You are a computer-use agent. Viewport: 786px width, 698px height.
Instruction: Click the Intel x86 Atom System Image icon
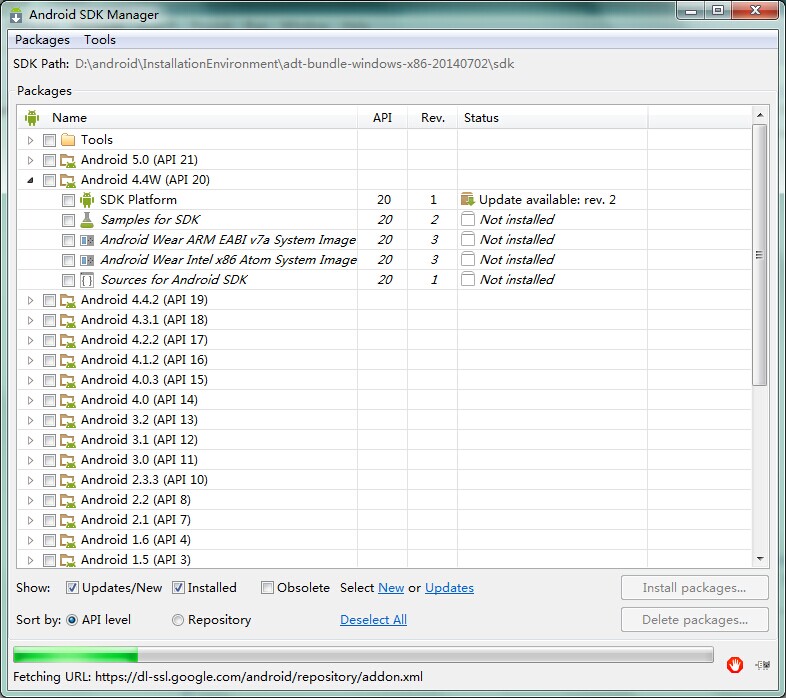(87, 260)
